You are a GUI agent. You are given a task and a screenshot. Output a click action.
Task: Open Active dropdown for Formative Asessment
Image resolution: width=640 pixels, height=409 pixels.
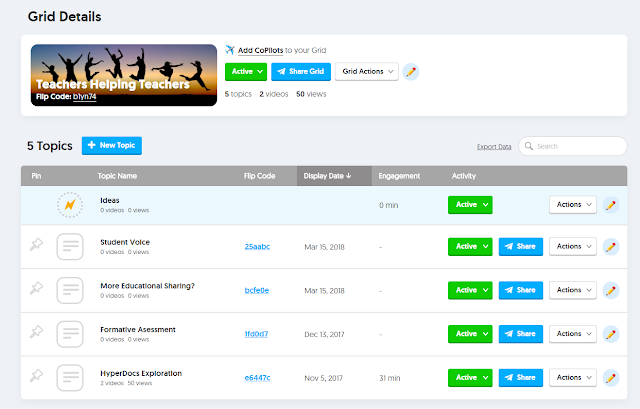pos(470,334)
